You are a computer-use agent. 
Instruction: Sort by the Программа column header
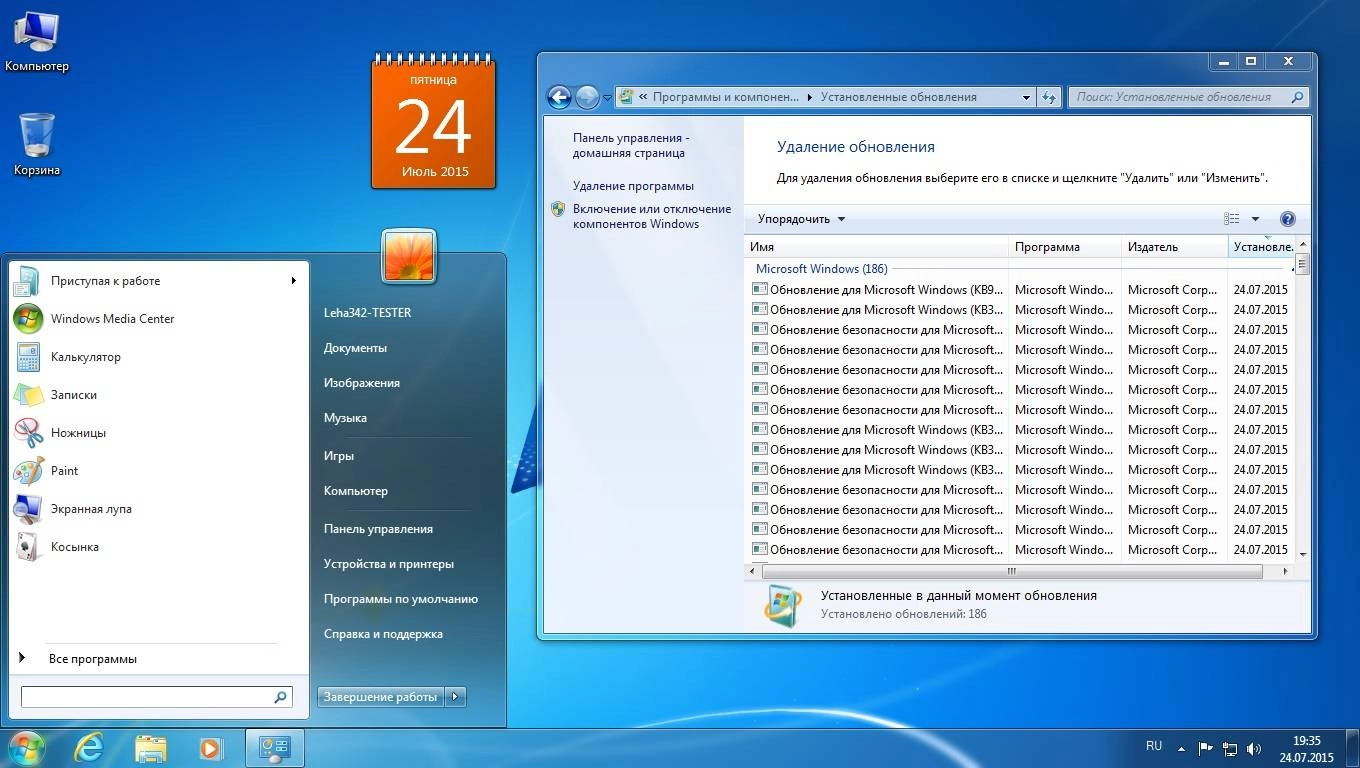(1064, 247)
